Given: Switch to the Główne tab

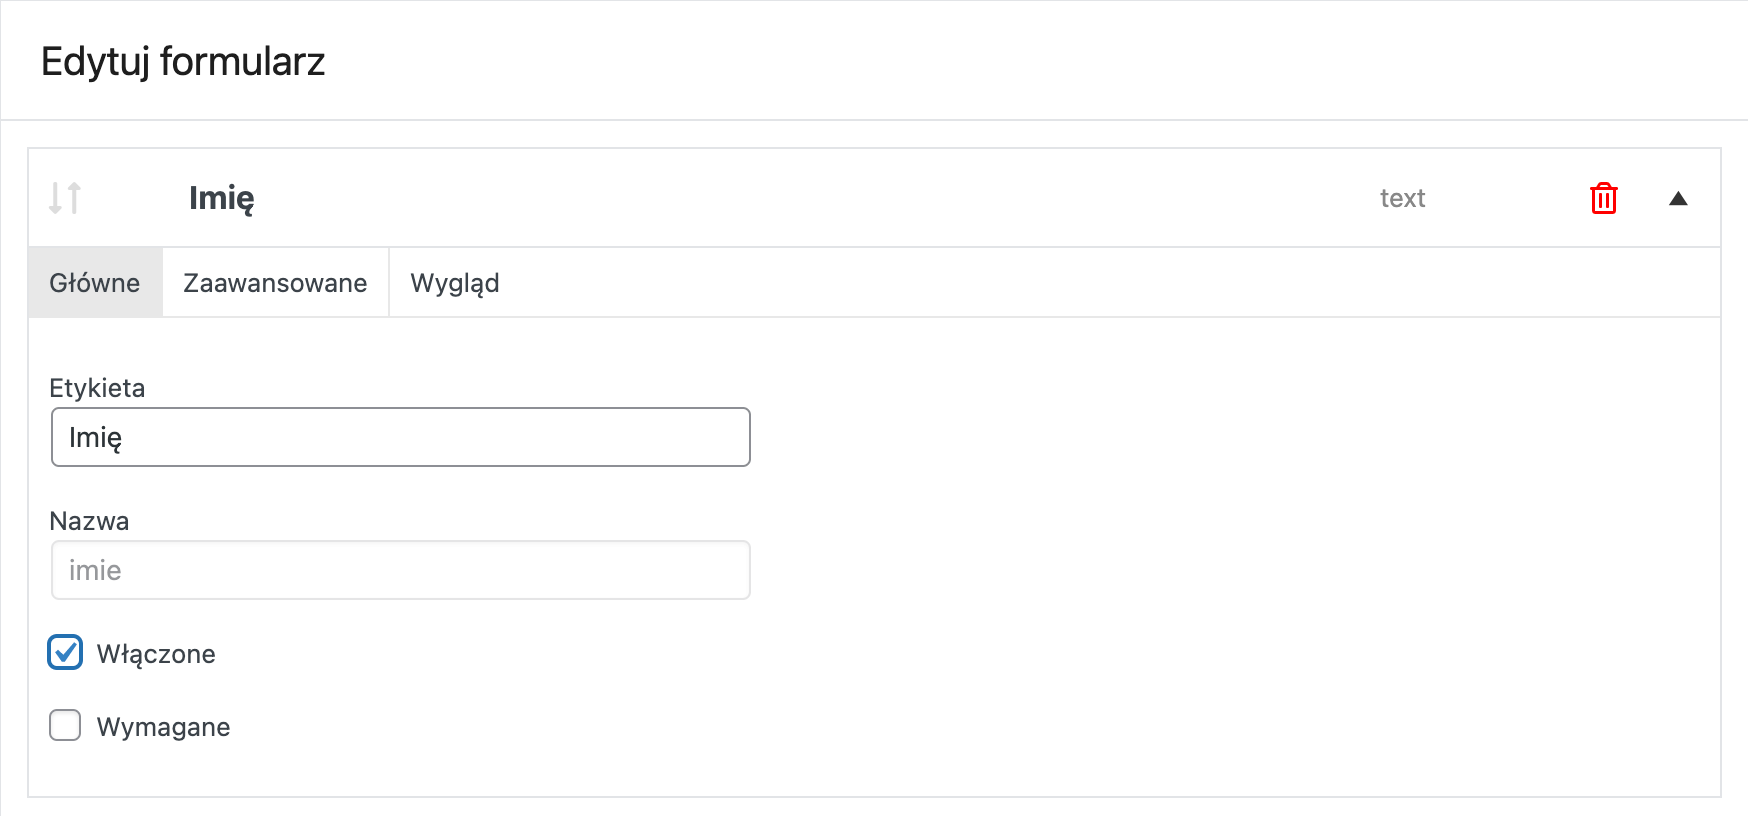Looking at the screenshot, I should 95,283.
